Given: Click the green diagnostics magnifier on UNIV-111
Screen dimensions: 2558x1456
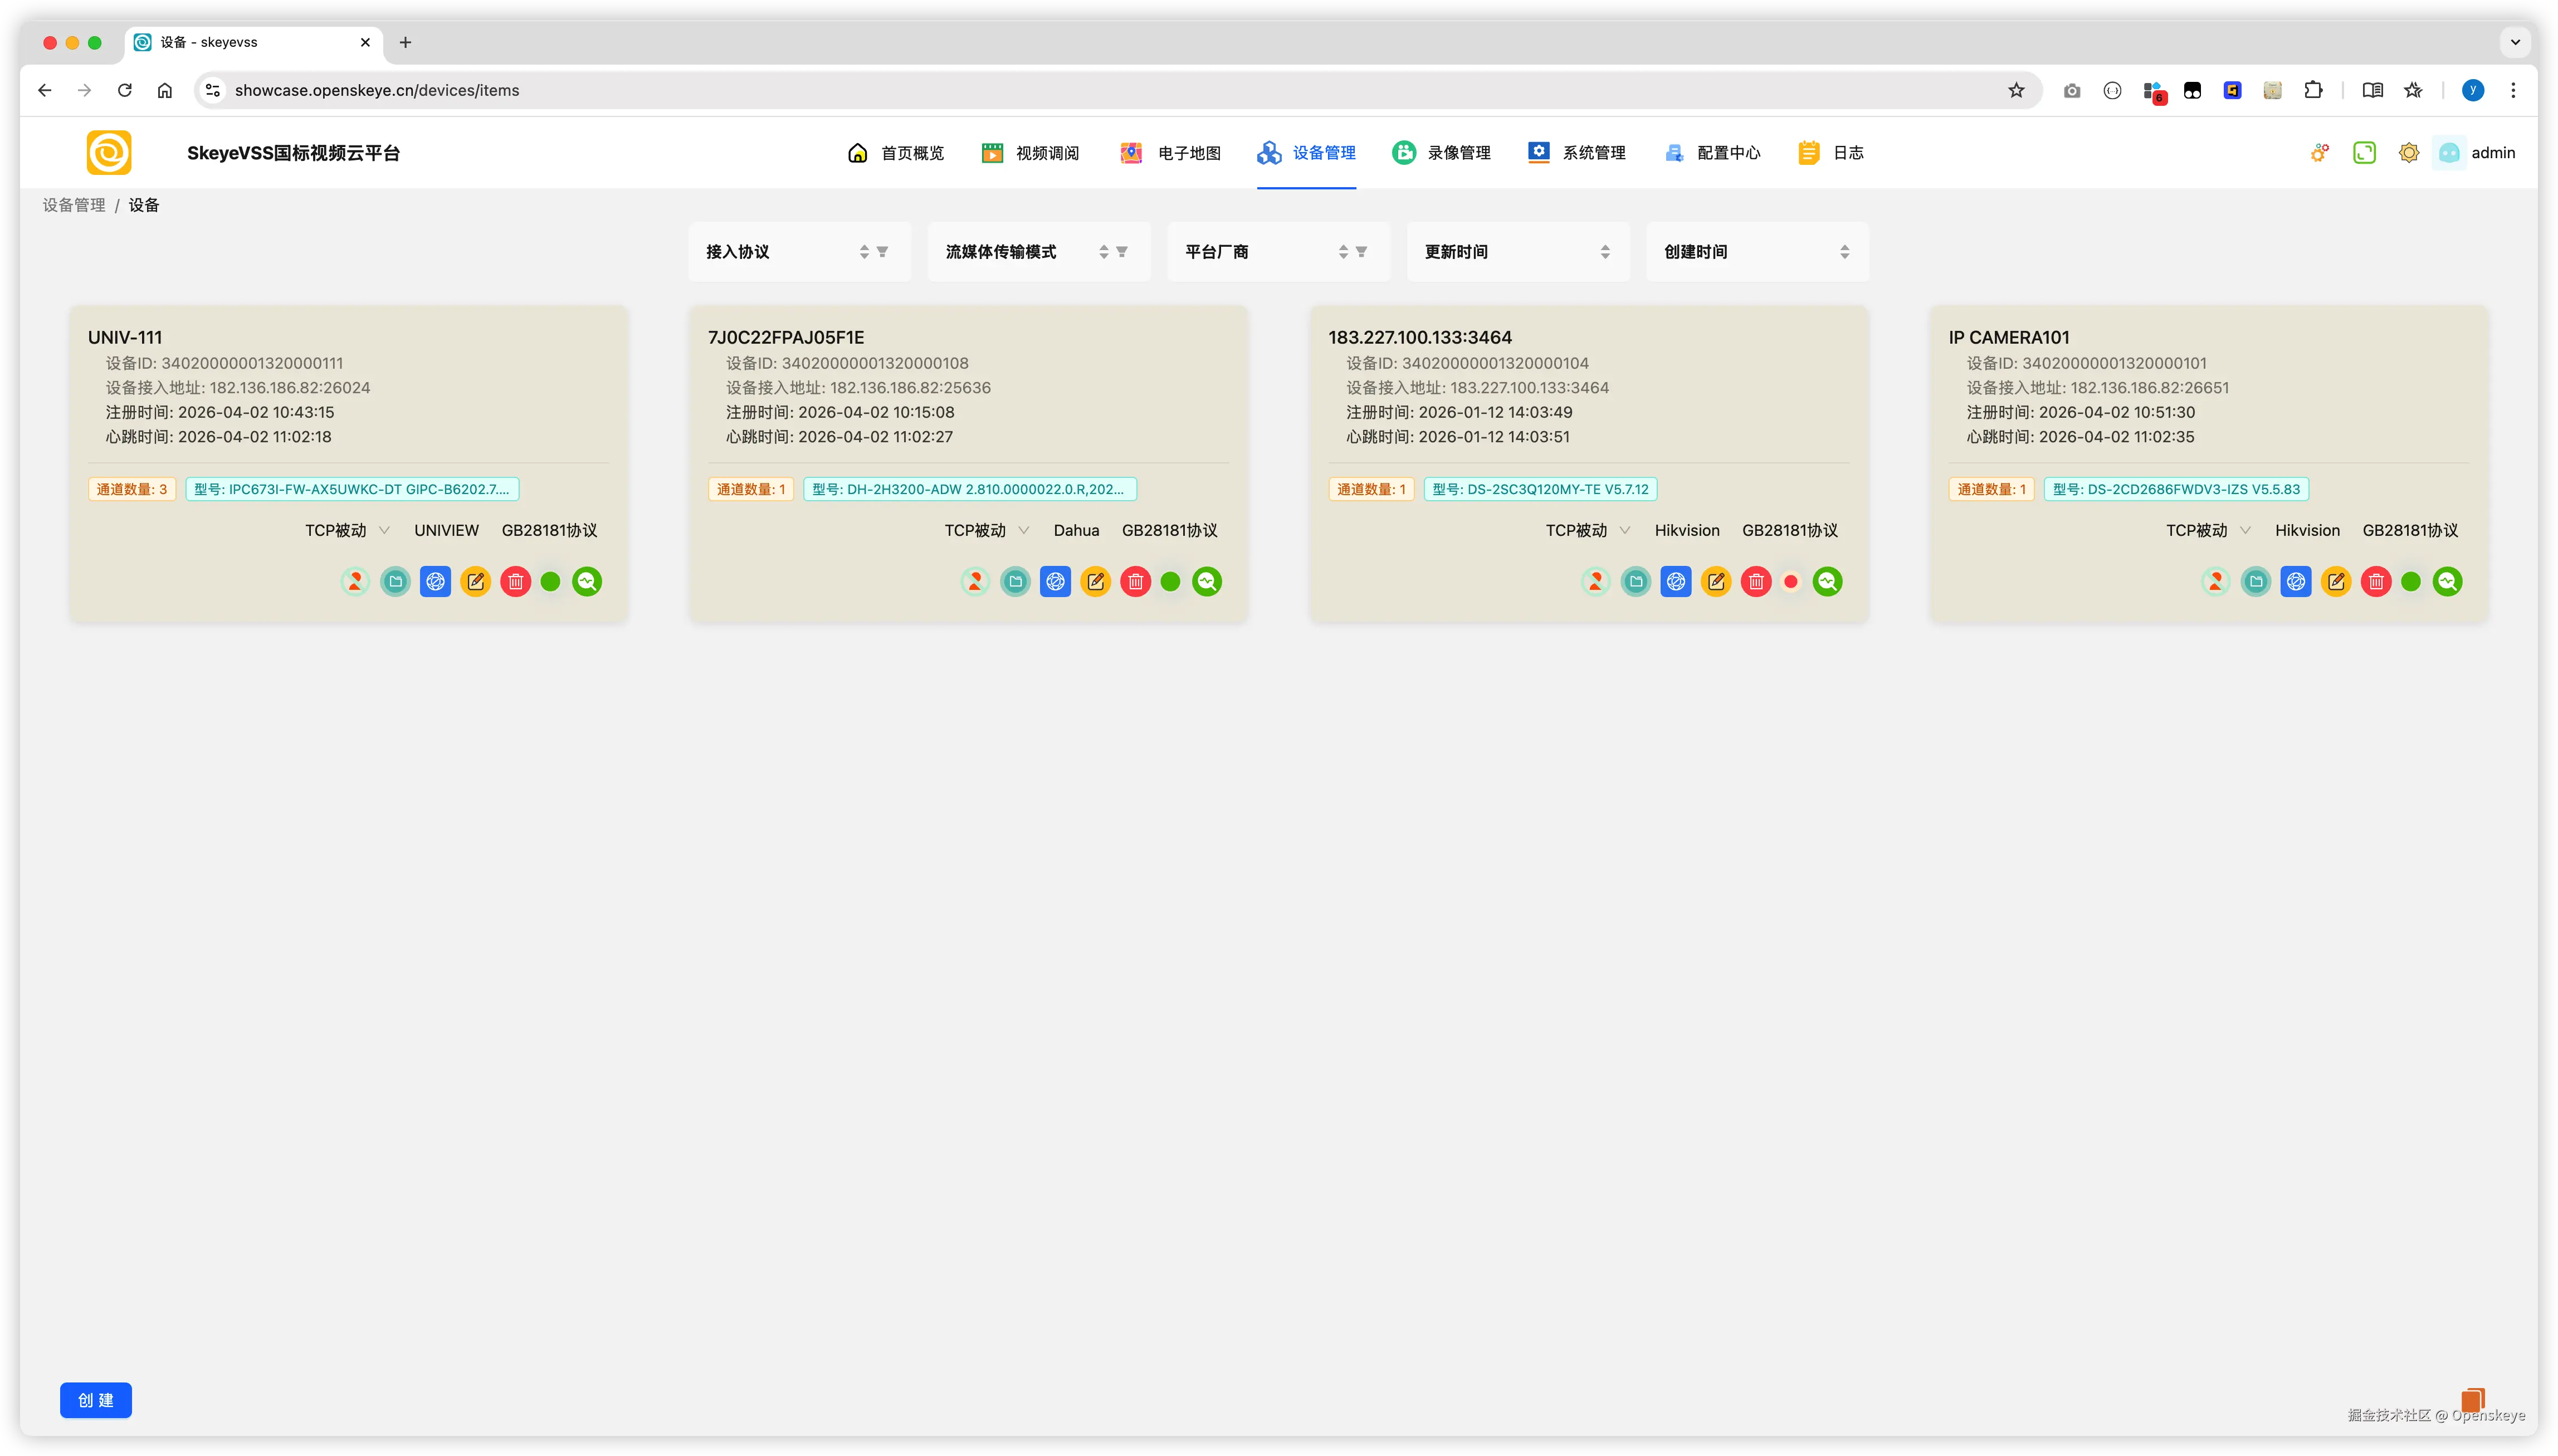Looking at the screenshot, I should click(587, 581).
